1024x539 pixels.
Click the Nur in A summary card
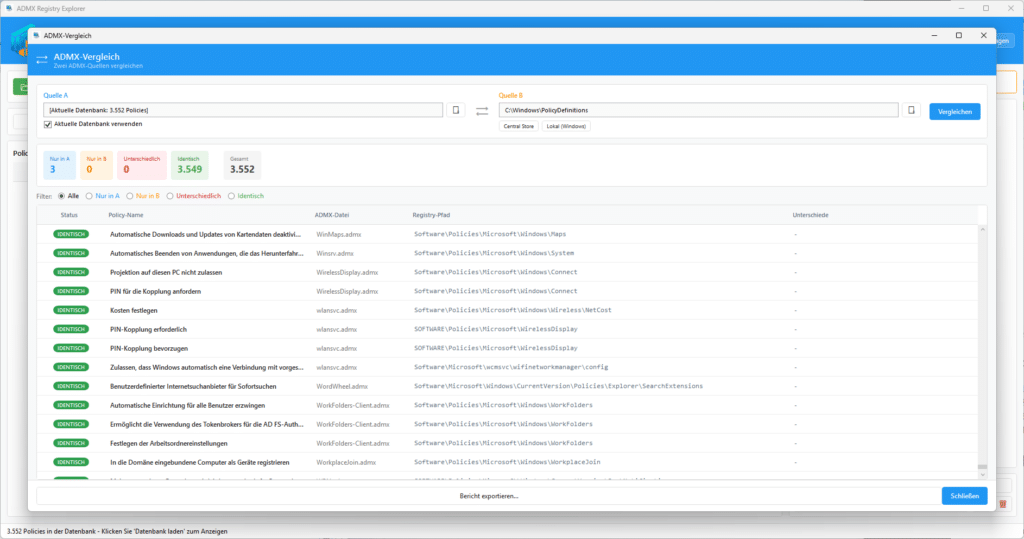(59, 165)
